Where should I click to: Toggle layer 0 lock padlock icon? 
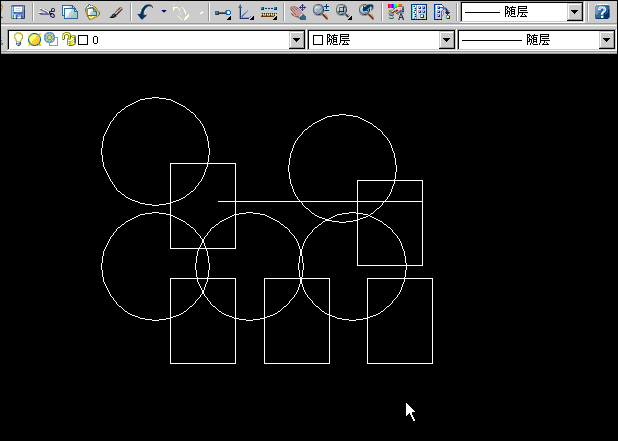(69, 39)
